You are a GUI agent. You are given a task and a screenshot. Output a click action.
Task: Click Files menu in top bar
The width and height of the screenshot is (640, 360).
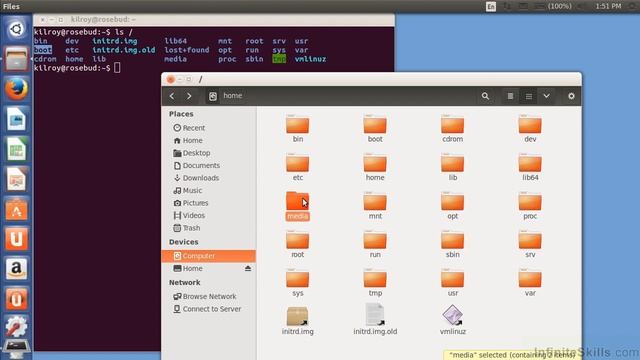[11, 6]
